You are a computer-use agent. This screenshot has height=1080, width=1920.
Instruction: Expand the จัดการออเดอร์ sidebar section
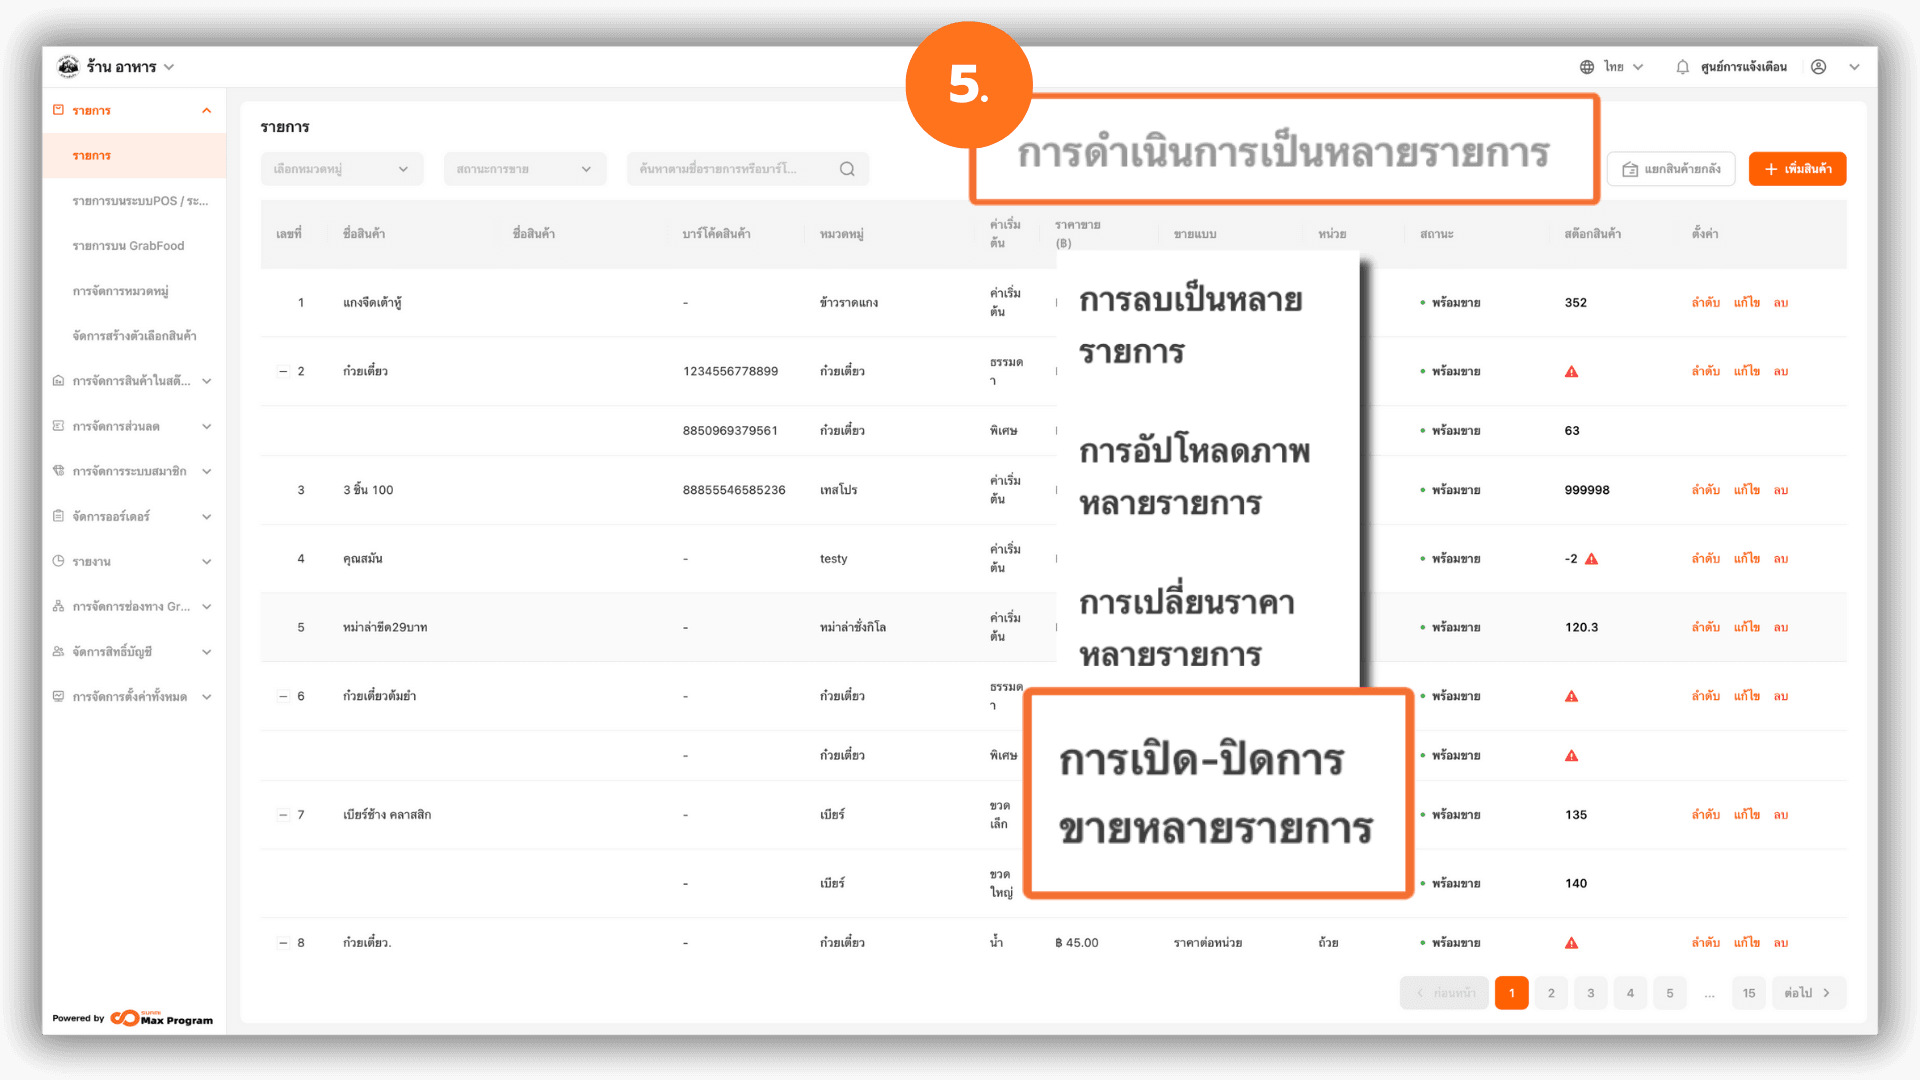pos(132,517)
